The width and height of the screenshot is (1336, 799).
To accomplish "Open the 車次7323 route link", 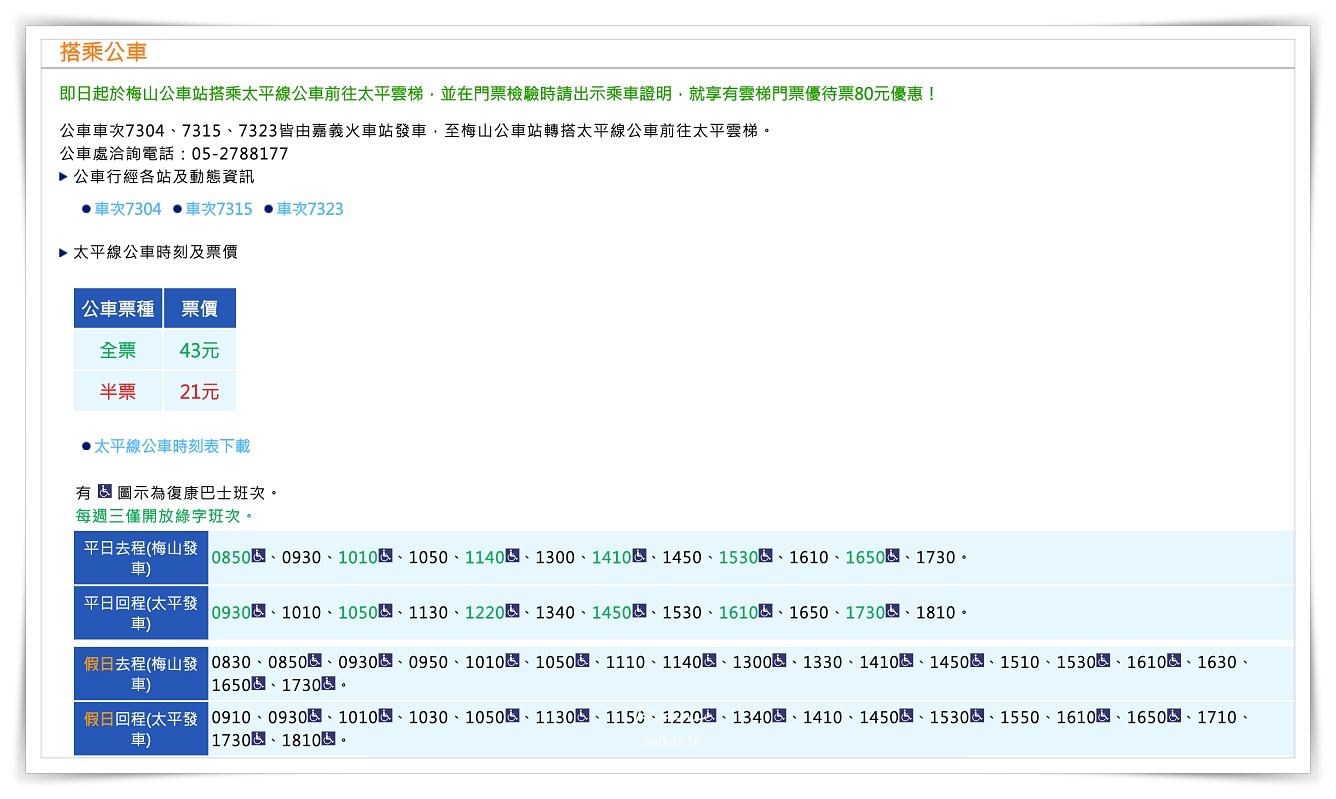I will [x=310, y=209].
